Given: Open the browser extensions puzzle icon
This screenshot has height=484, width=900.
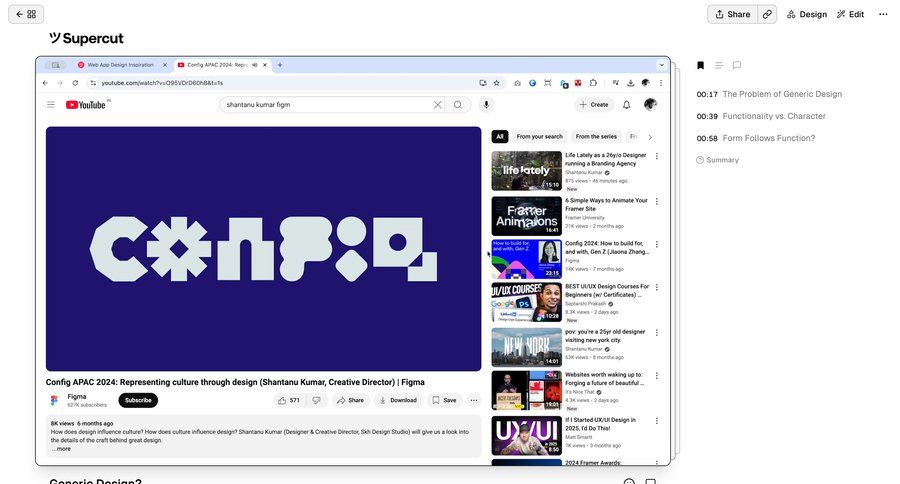Looking at the screenshot, I should (593, 83).
